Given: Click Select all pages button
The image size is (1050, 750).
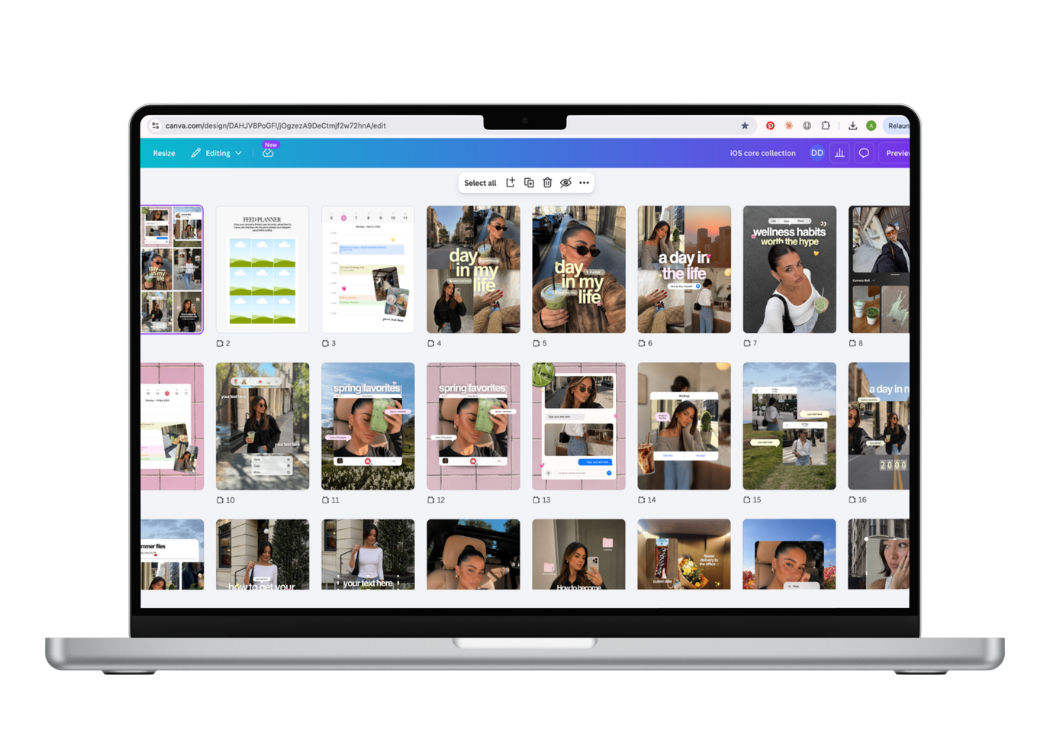Looking at the screenshot, I should click(480, 183).
